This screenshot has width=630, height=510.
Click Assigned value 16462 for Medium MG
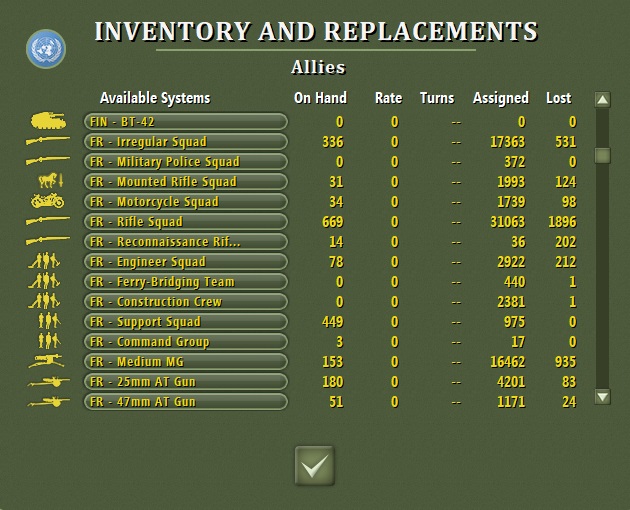pos(507,362)
